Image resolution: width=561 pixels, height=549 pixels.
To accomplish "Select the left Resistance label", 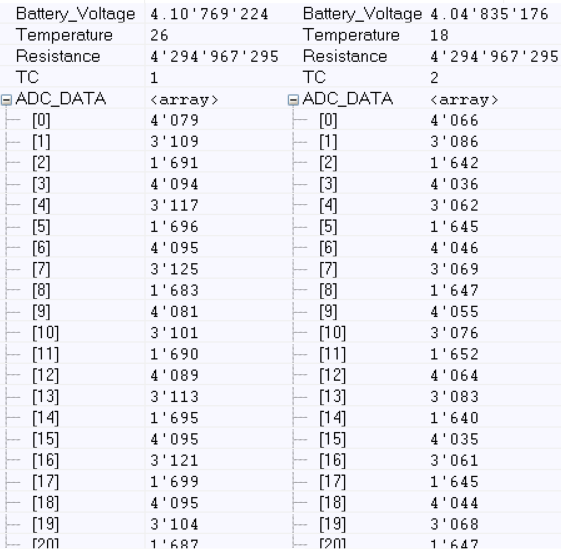I will point(58,56).
